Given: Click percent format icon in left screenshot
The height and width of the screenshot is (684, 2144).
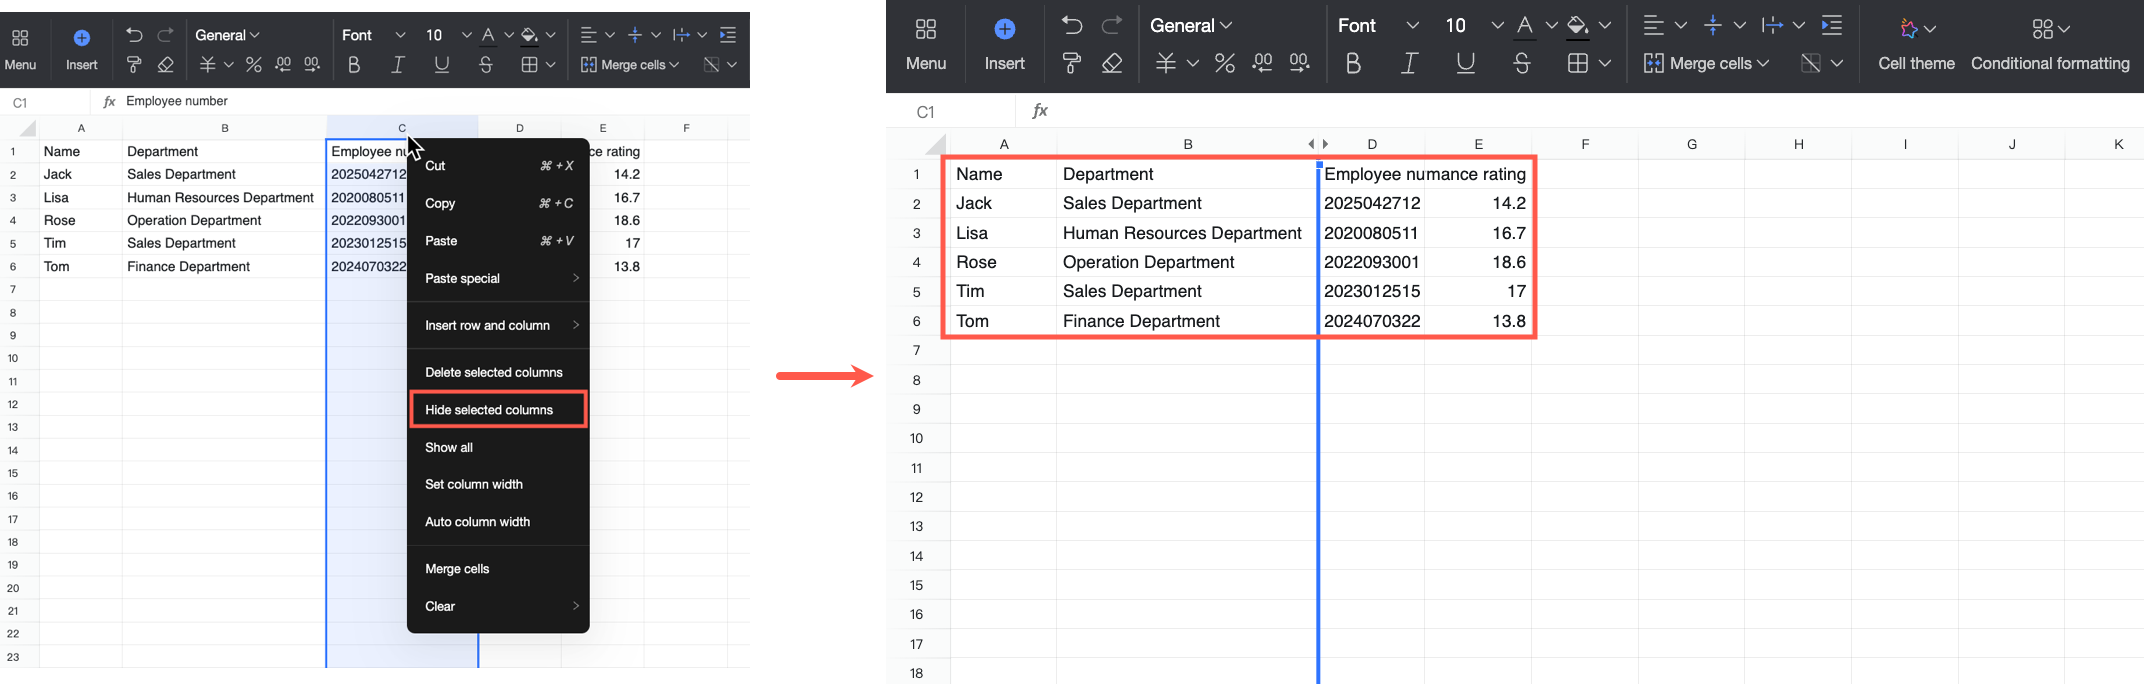Looking at the screenshot, I should (254, 65).
